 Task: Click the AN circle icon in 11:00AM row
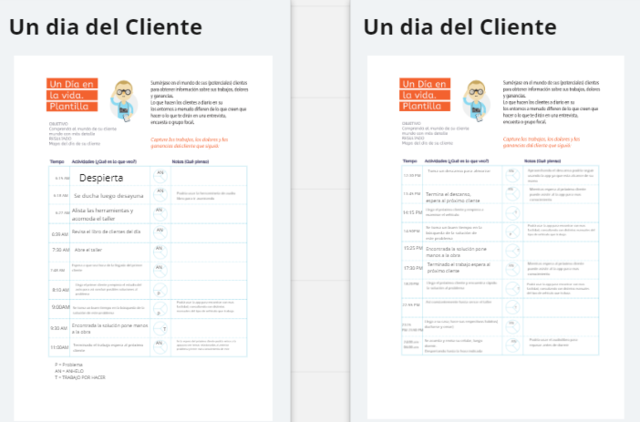coord(160,347)
